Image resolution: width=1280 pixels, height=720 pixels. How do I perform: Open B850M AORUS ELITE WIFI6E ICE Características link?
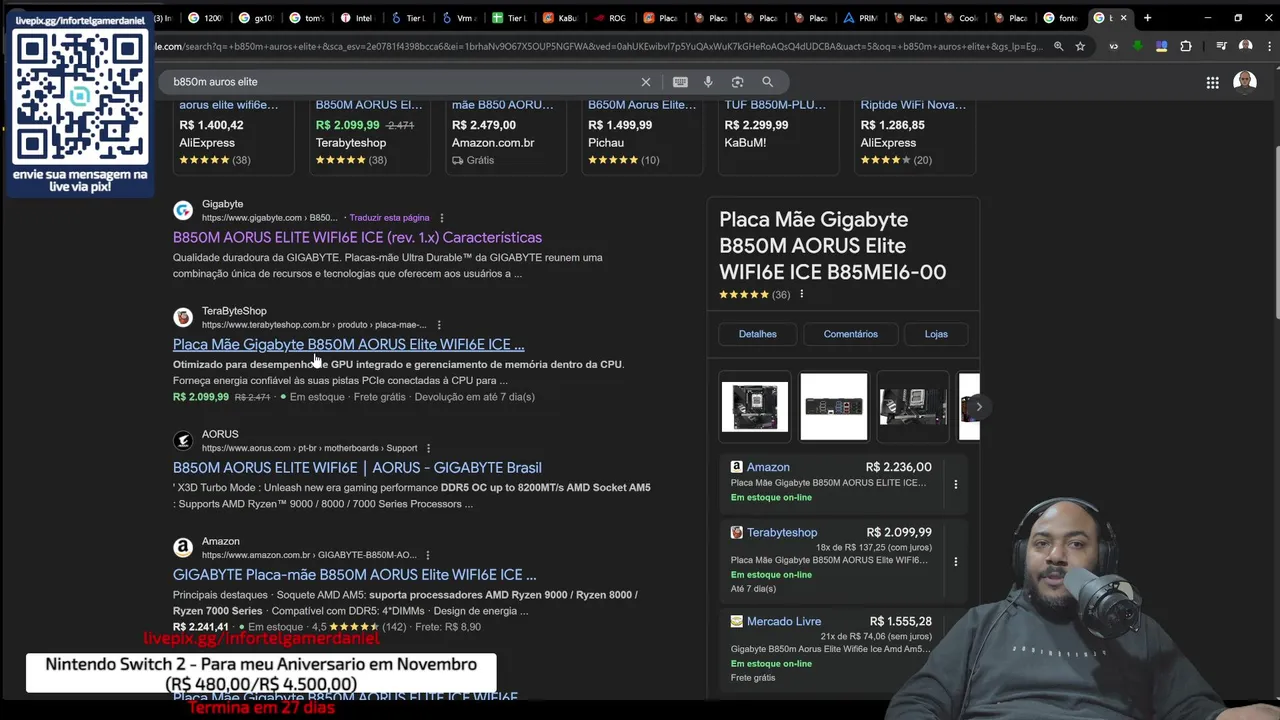(357, 237)
